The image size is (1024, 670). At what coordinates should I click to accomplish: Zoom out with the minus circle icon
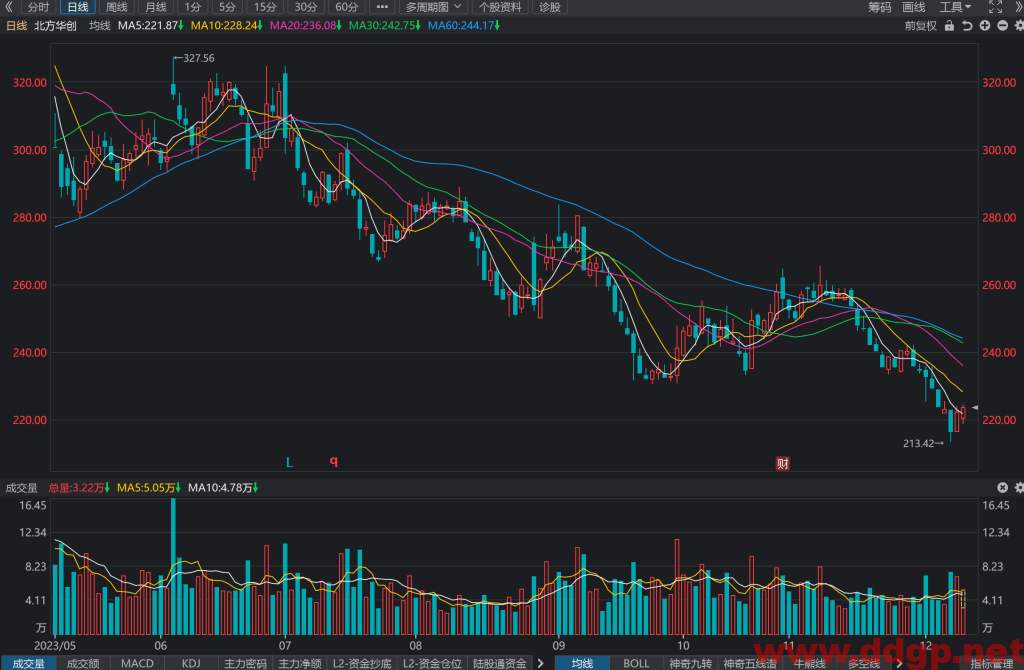(1002, 26)
